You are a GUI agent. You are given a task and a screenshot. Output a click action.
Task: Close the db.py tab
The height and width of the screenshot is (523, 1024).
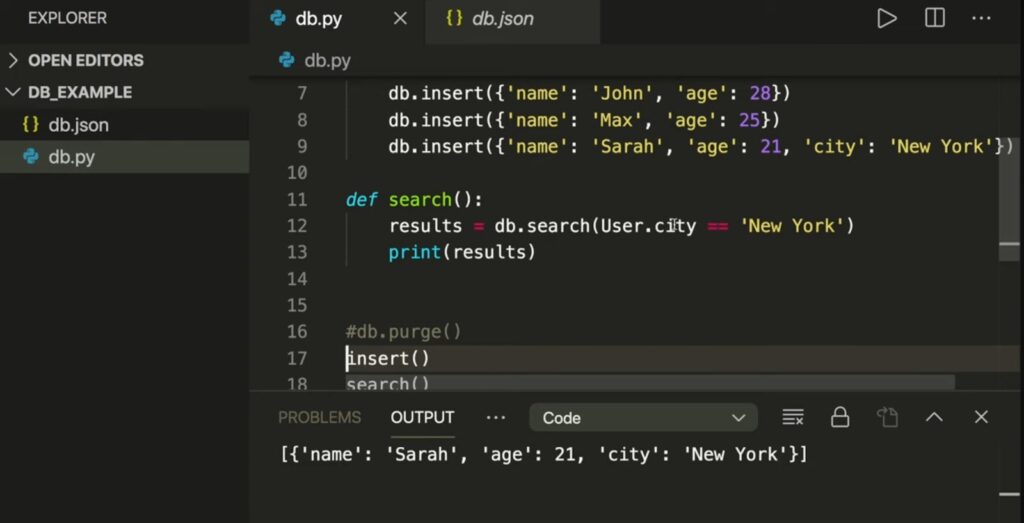400,19
